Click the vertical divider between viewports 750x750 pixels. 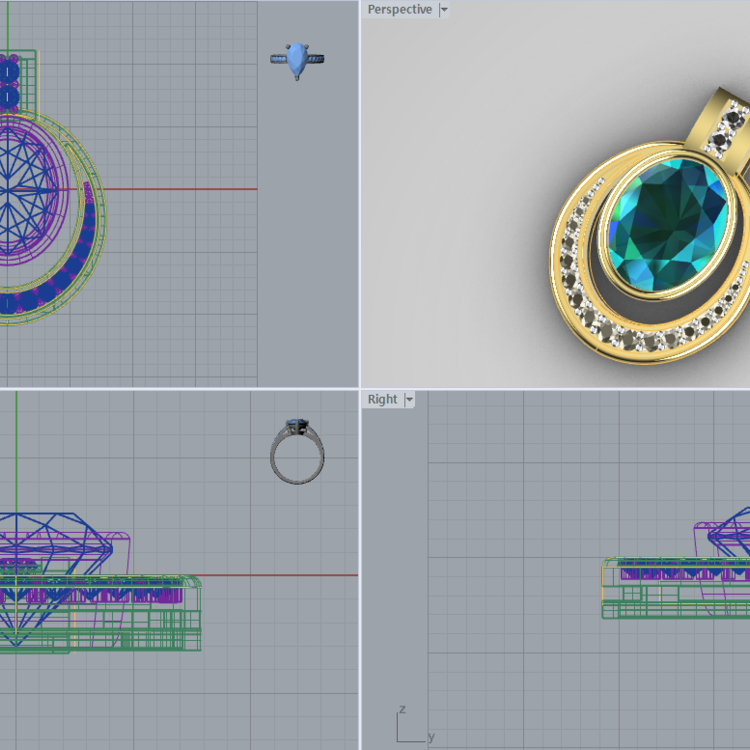pyautogui.click(x=360, y=375)
